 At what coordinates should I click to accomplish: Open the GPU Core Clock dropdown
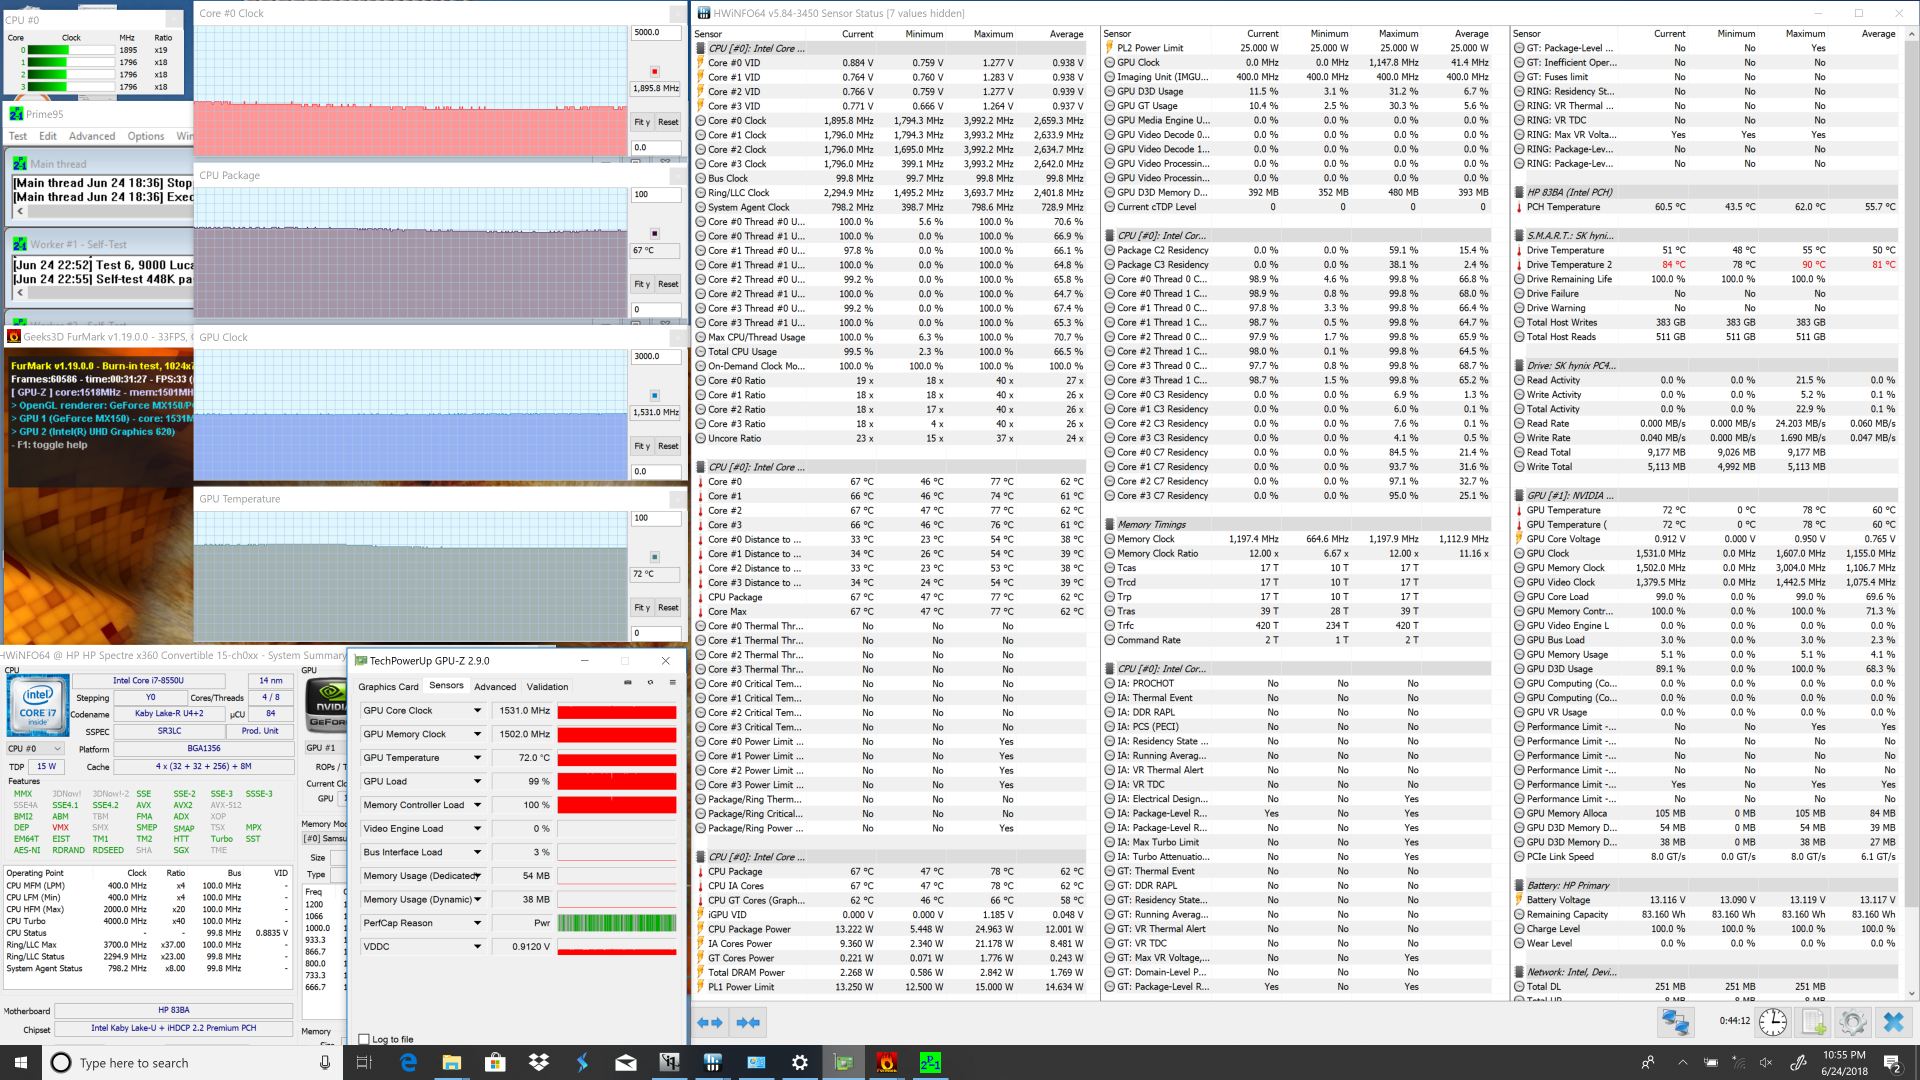[x=477, y=711]
